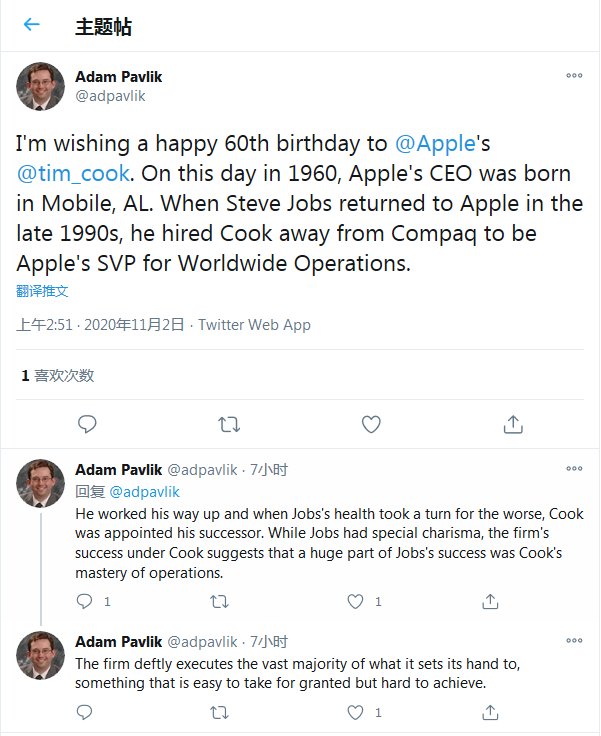View the 1 喜欢次数 likes list
The image size is (601, 736).
pos(58,375)
